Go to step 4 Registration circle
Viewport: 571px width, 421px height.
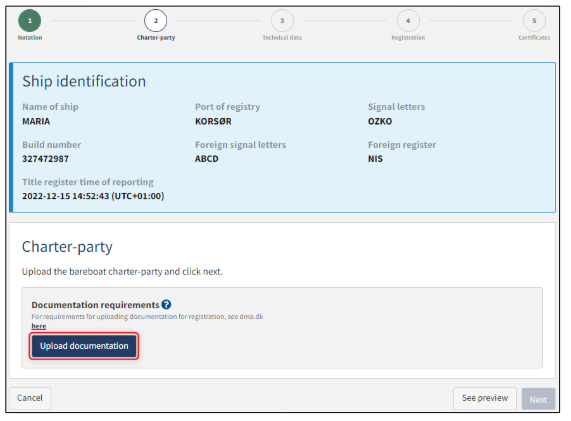[x=408, y=21]
